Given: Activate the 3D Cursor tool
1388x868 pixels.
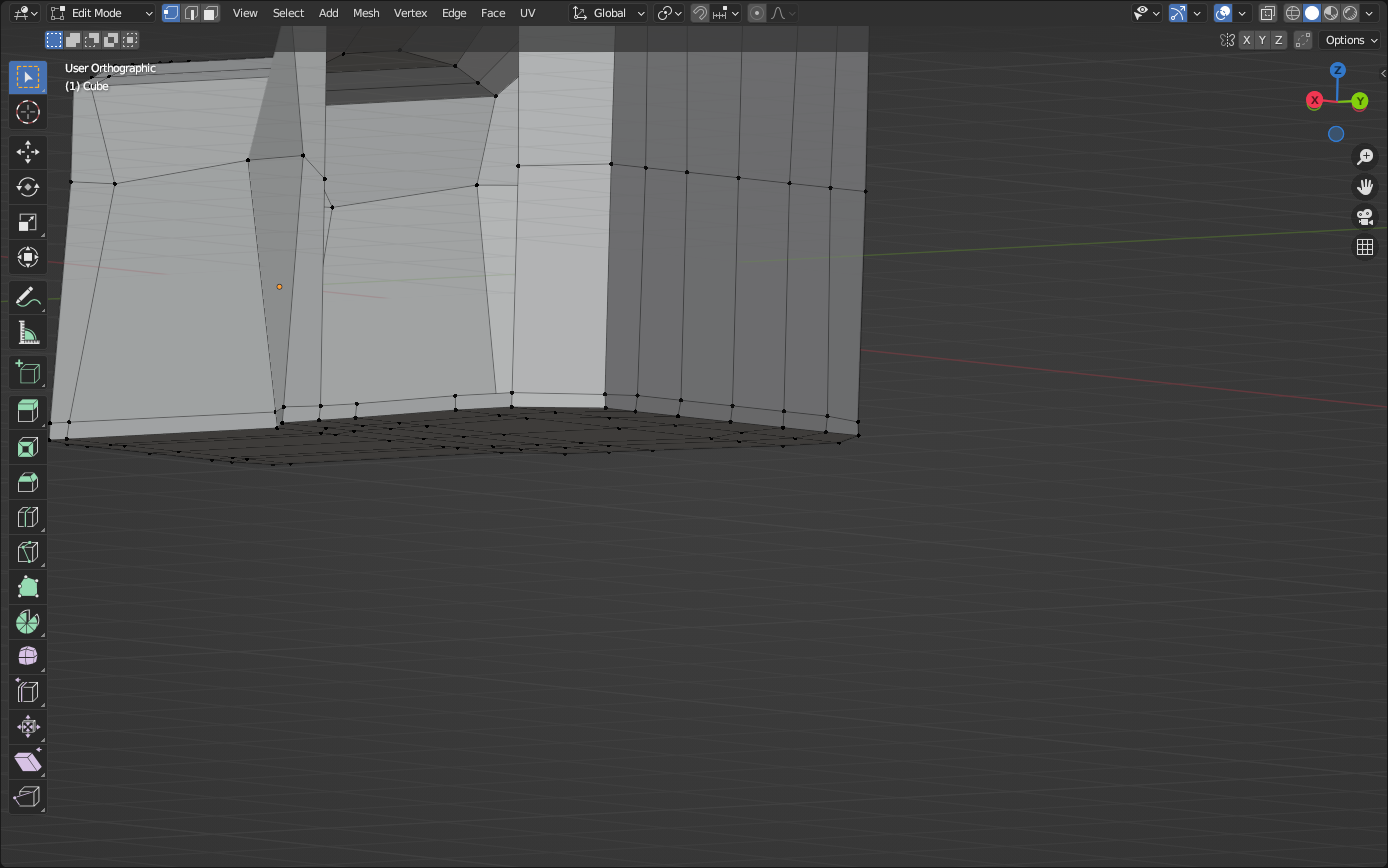Looking at the screenshot, I should point(28,112).
